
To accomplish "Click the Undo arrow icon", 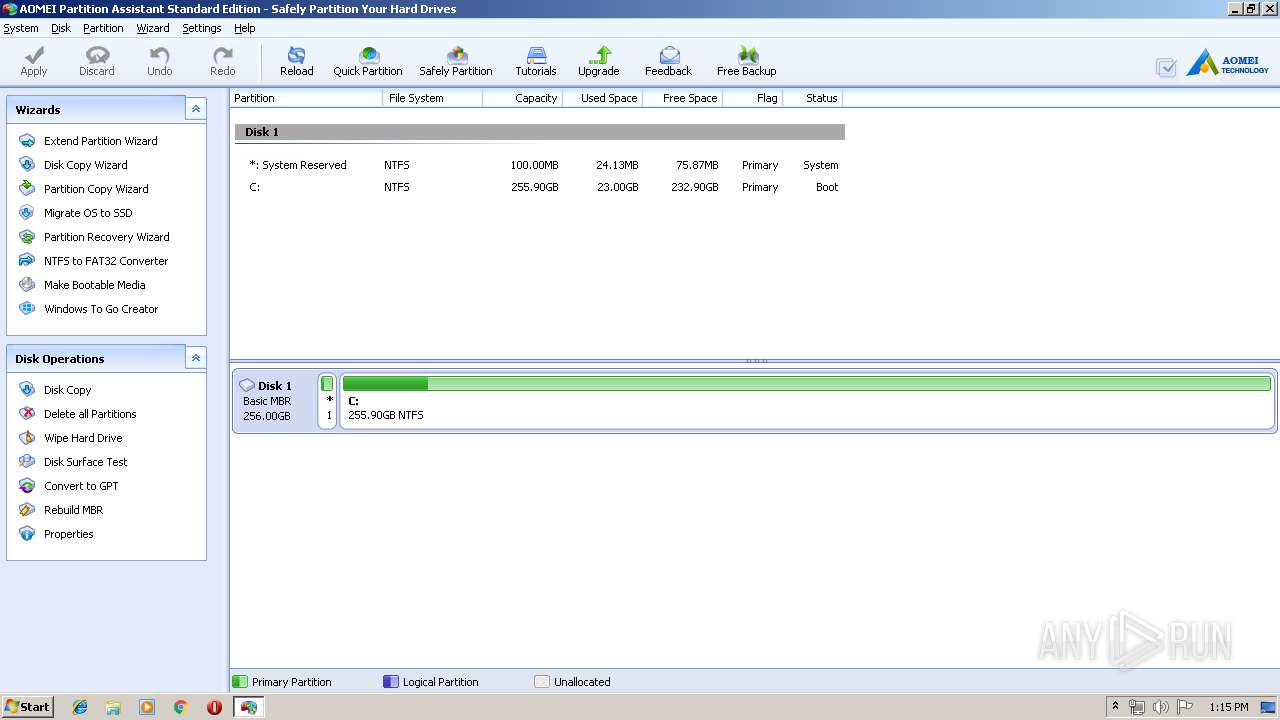I will 160,61.
